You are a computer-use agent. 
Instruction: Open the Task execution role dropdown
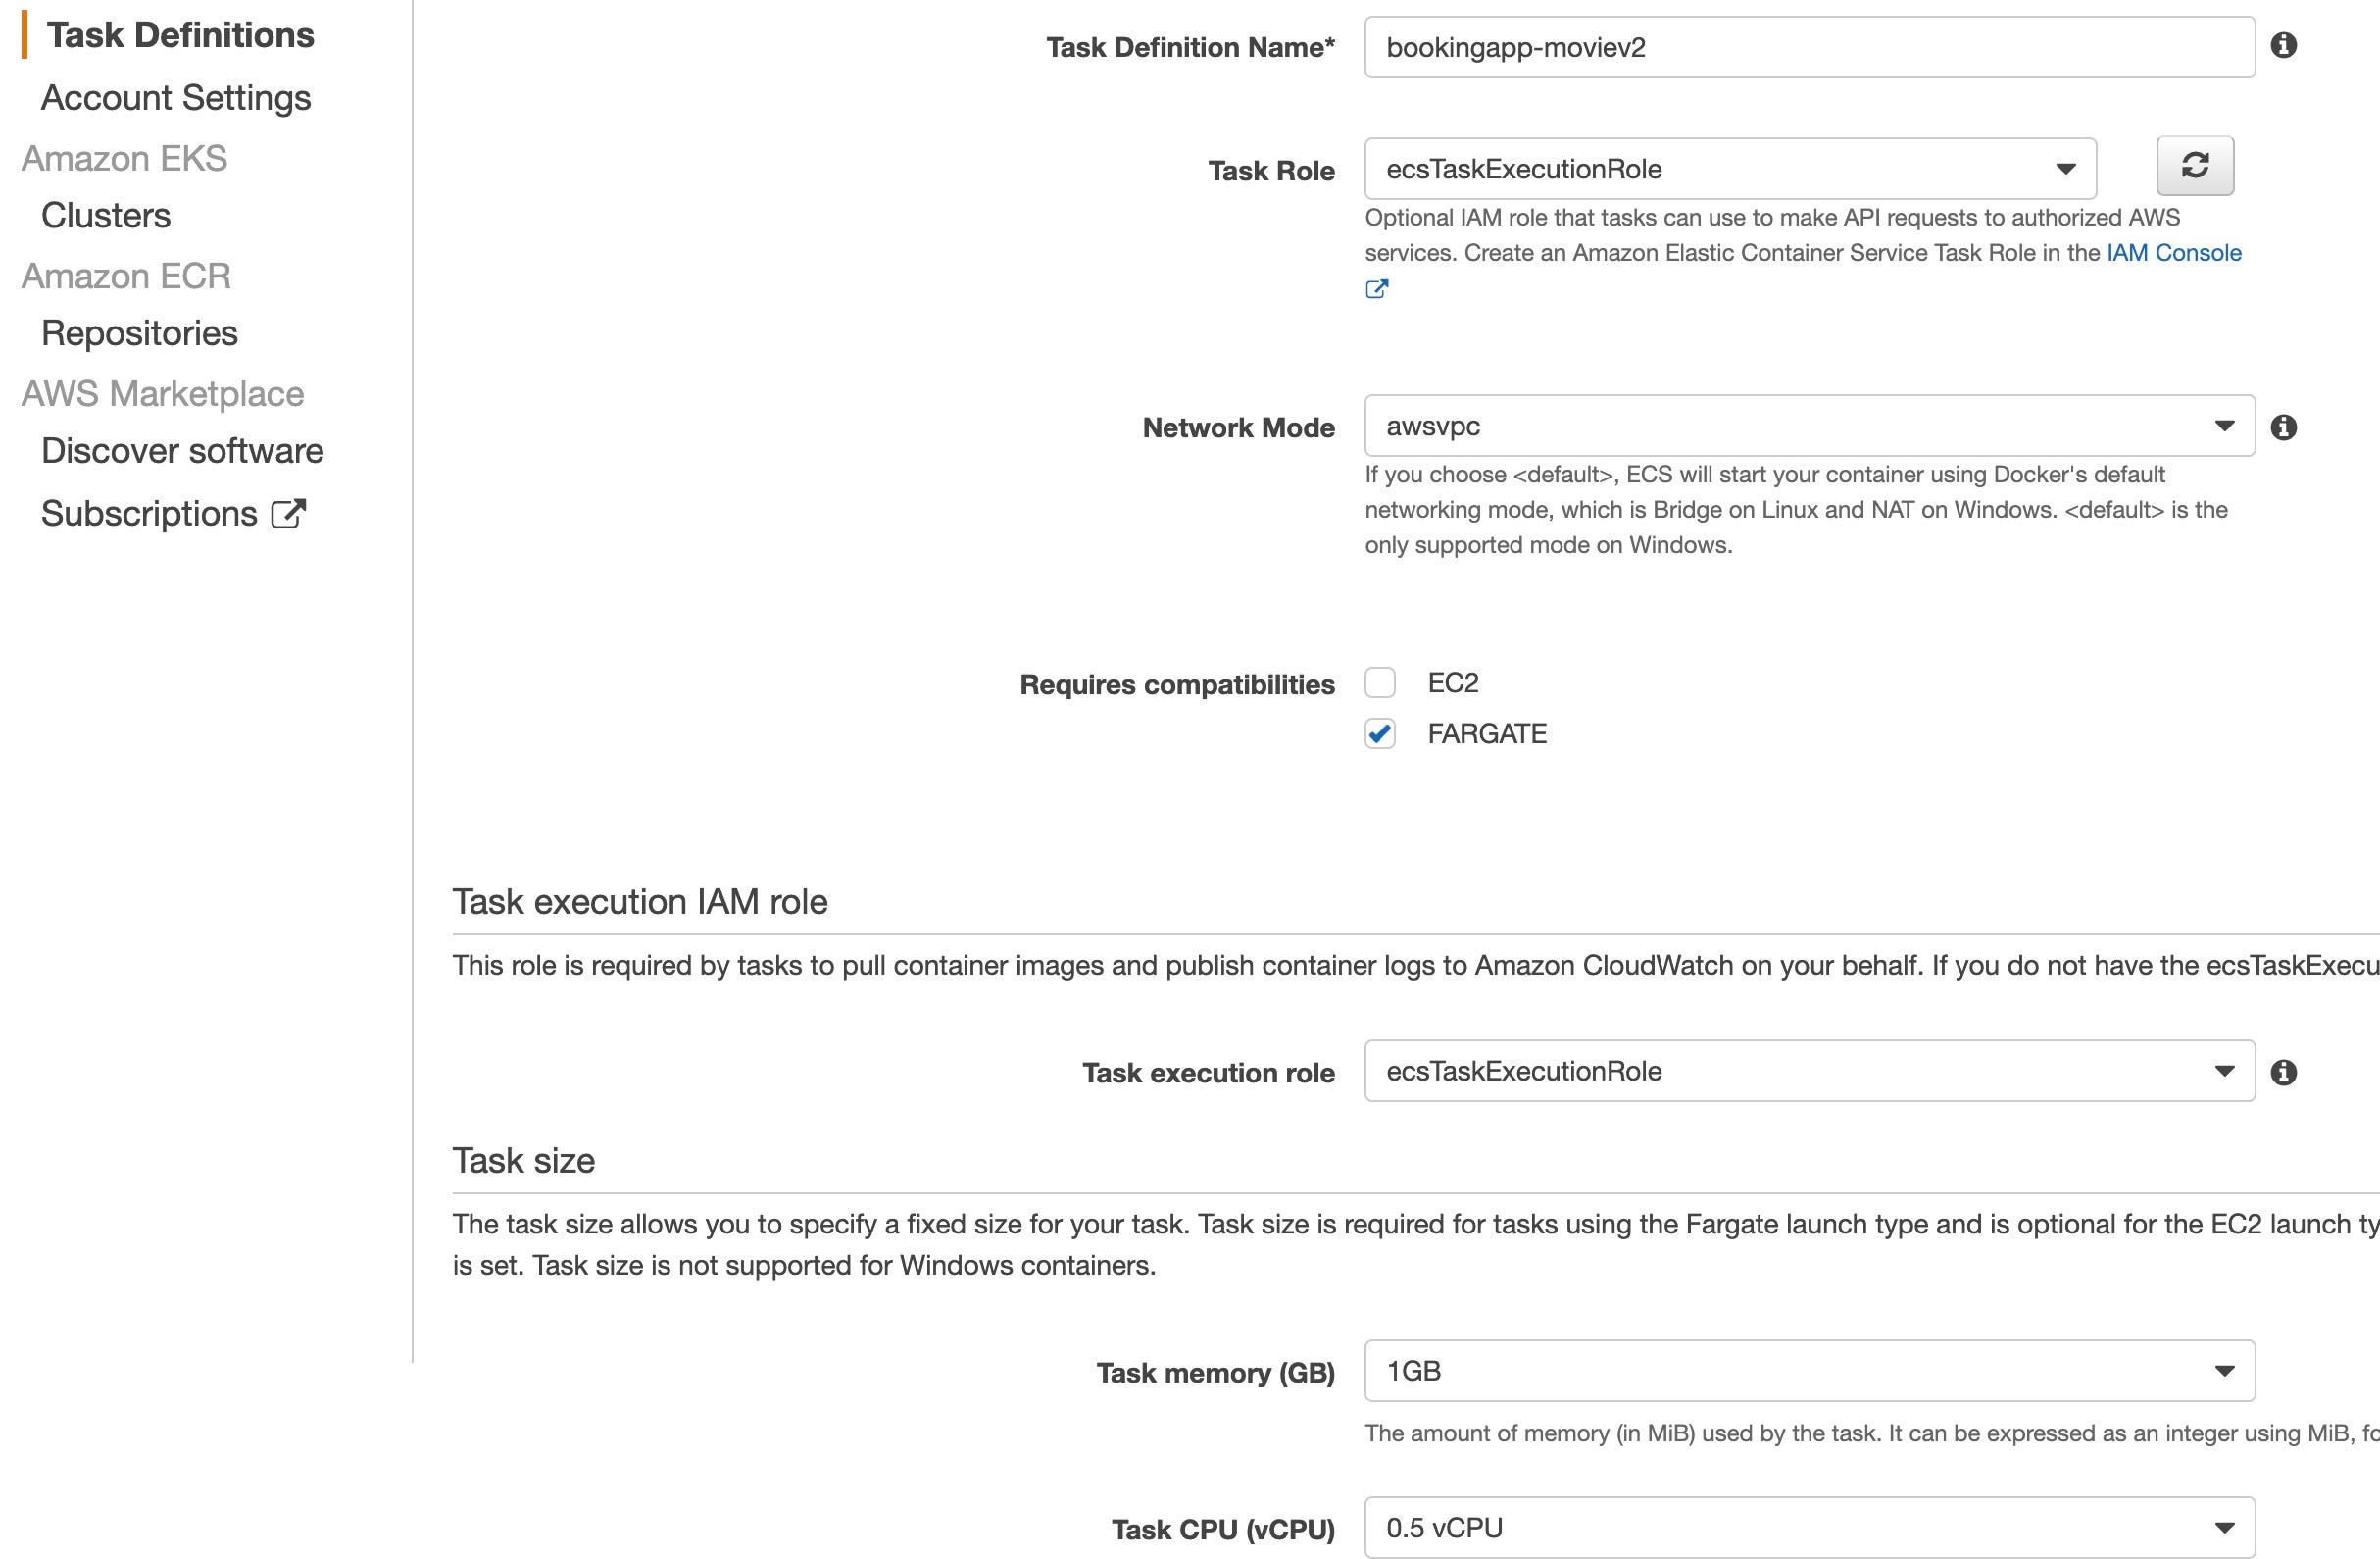[x=1809, y=1071]
